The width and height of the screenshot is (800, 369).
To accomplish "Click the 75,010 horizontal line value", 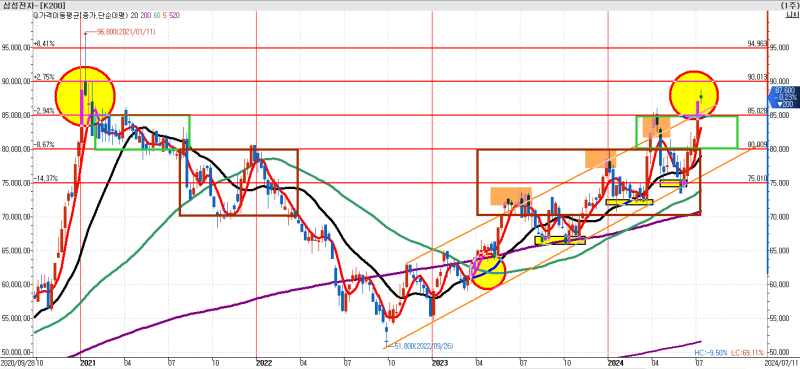I will click(757, 179).
